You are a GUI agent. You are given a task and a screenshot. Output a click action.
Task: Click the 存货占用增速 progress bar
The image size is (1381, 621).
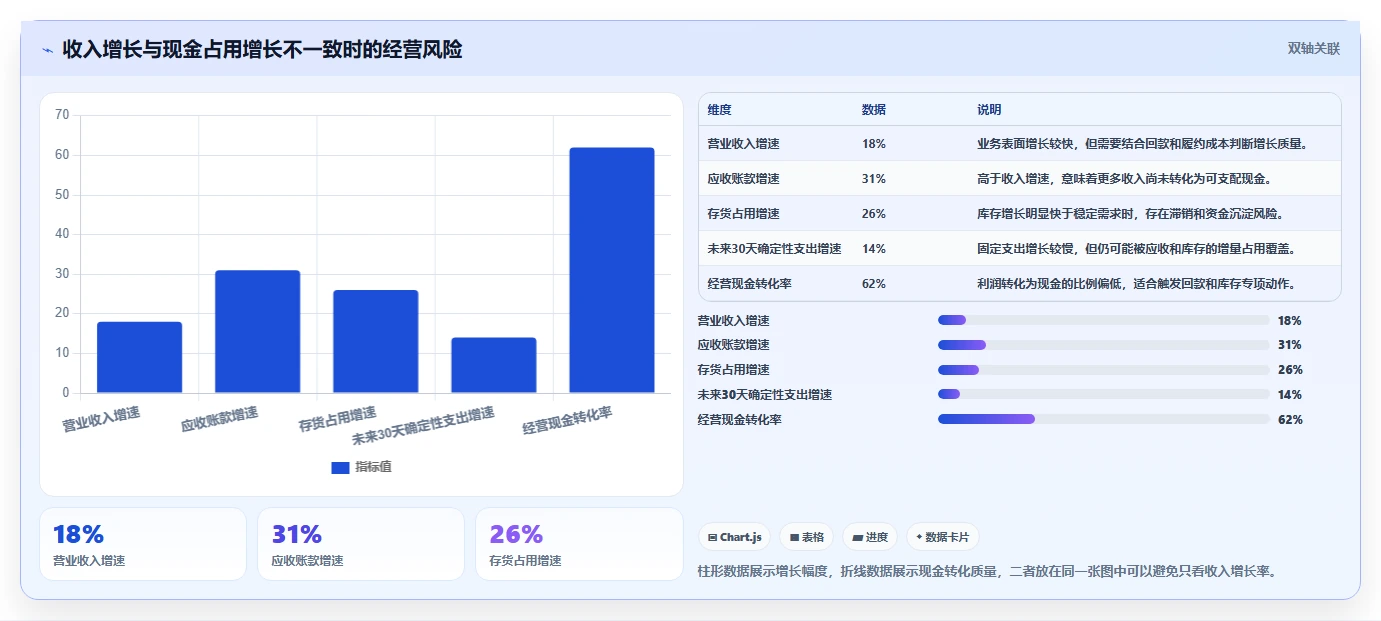1103,370
